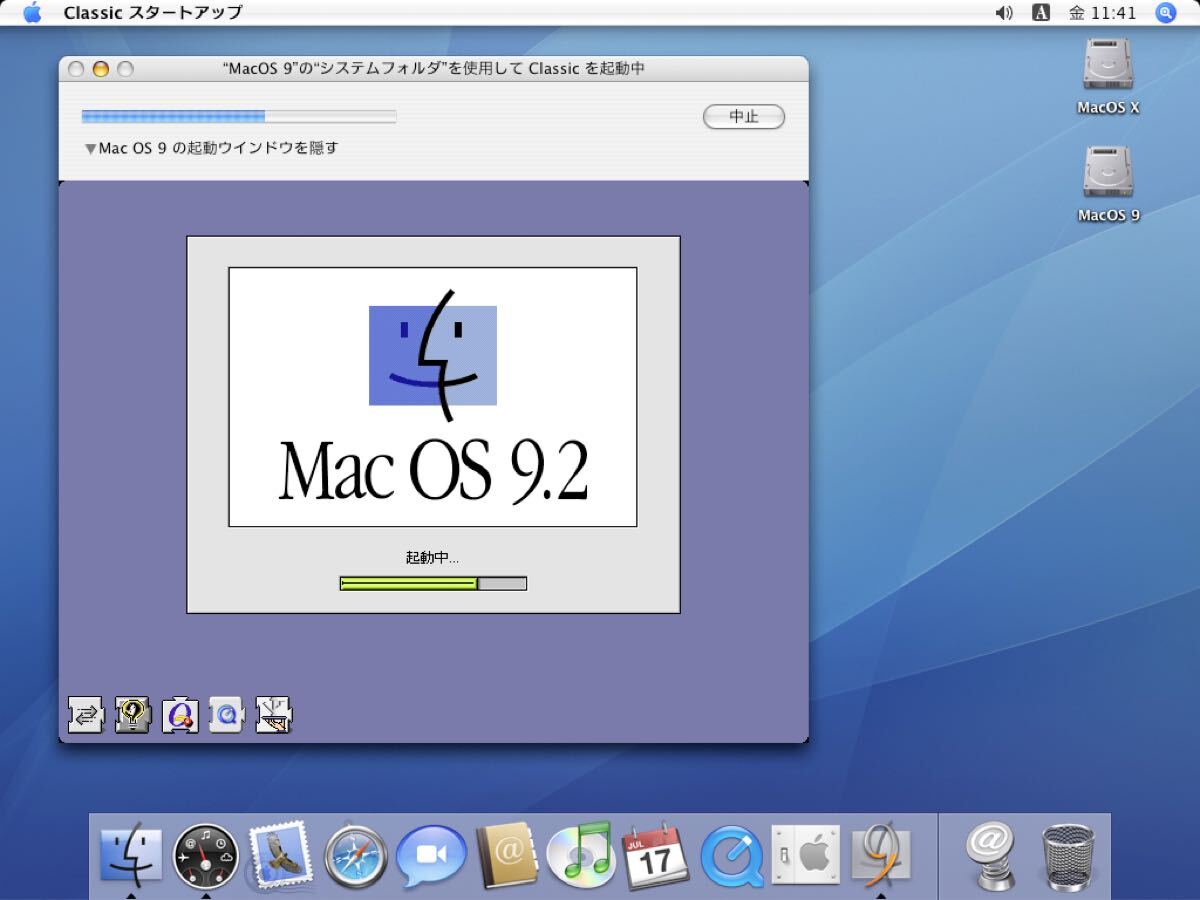Open Address Book in the Dock

click(507, 856)
